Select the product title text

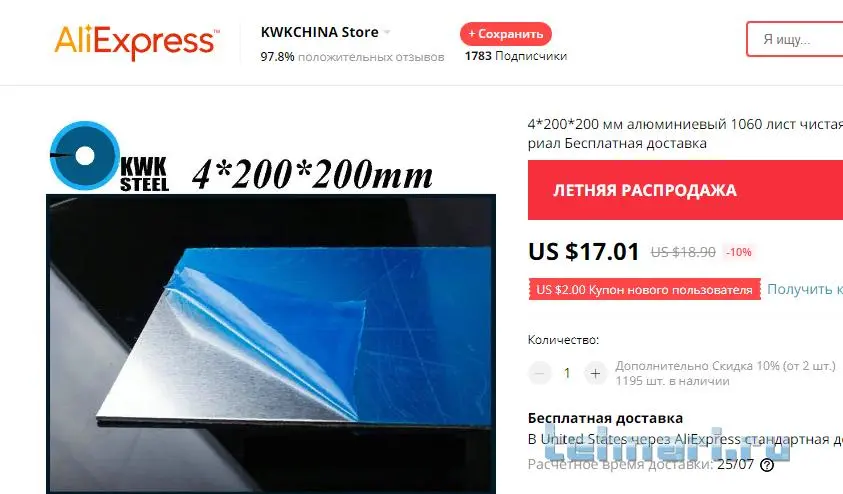pos(685,134)
